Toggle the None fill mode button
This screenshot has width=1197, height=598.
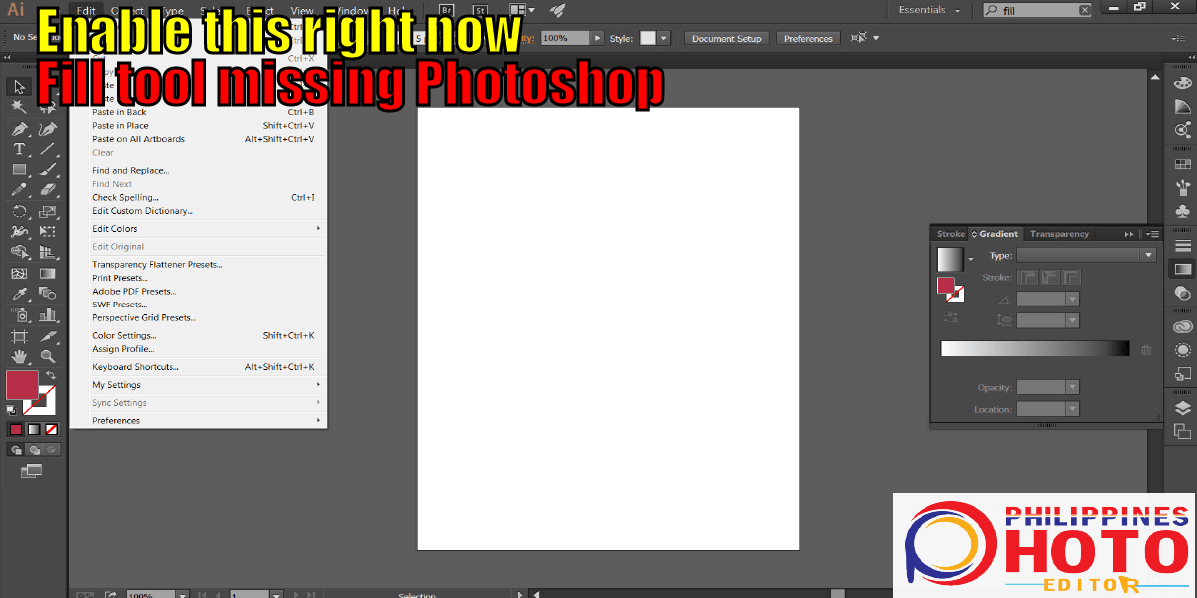coord(52,429)
